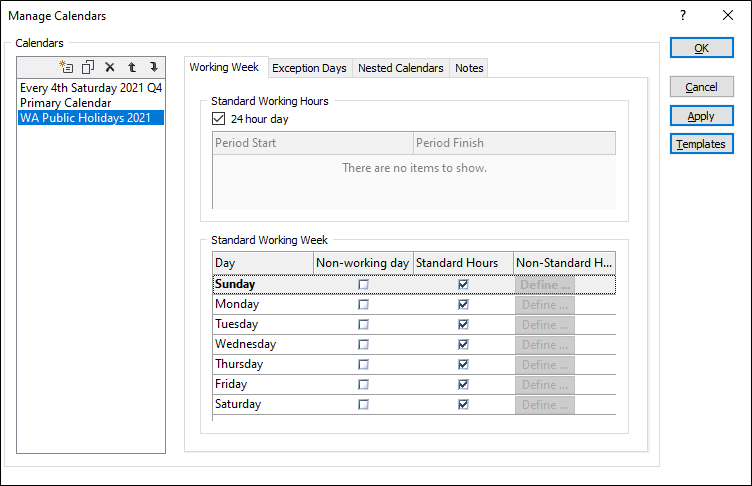Open the Nested Calendars tab
This screenshot has height=486, width=752.
click(x=400, y=68)
